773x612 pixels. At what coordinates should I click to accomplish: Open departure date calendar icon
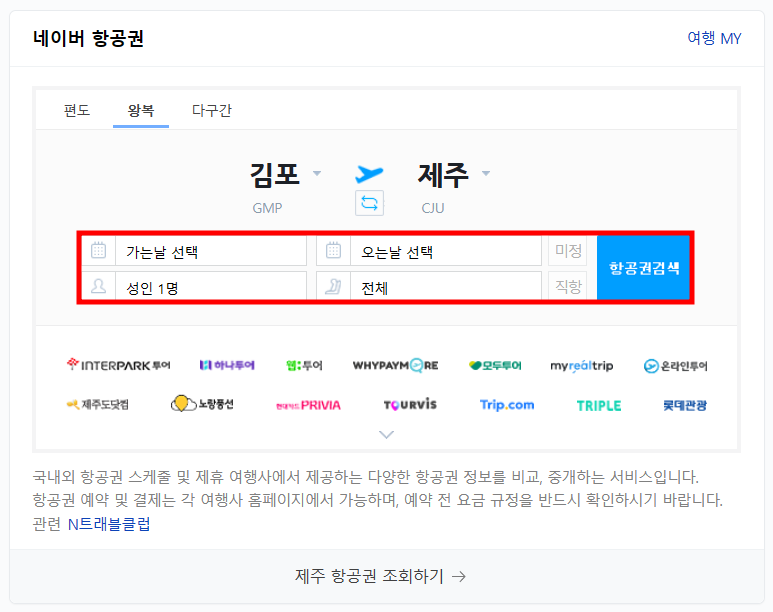(x=99, y=251)
